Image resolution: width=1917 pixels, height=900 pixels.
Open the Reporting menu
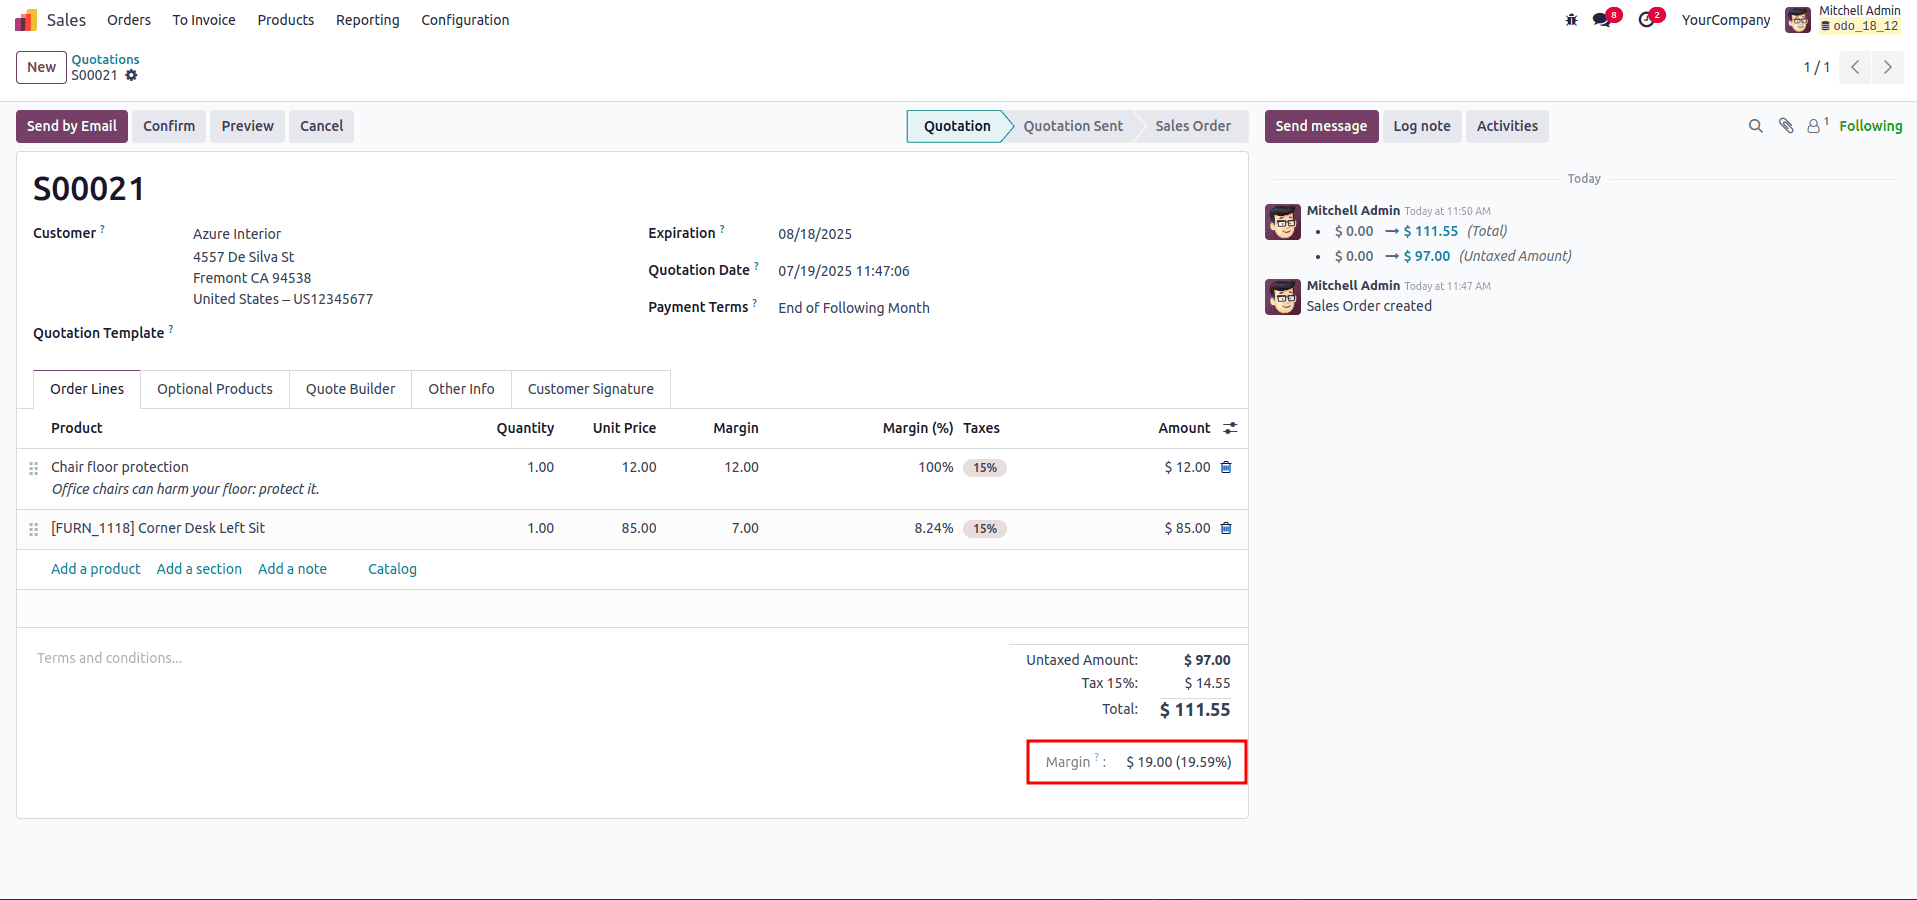tap(367, 20)
